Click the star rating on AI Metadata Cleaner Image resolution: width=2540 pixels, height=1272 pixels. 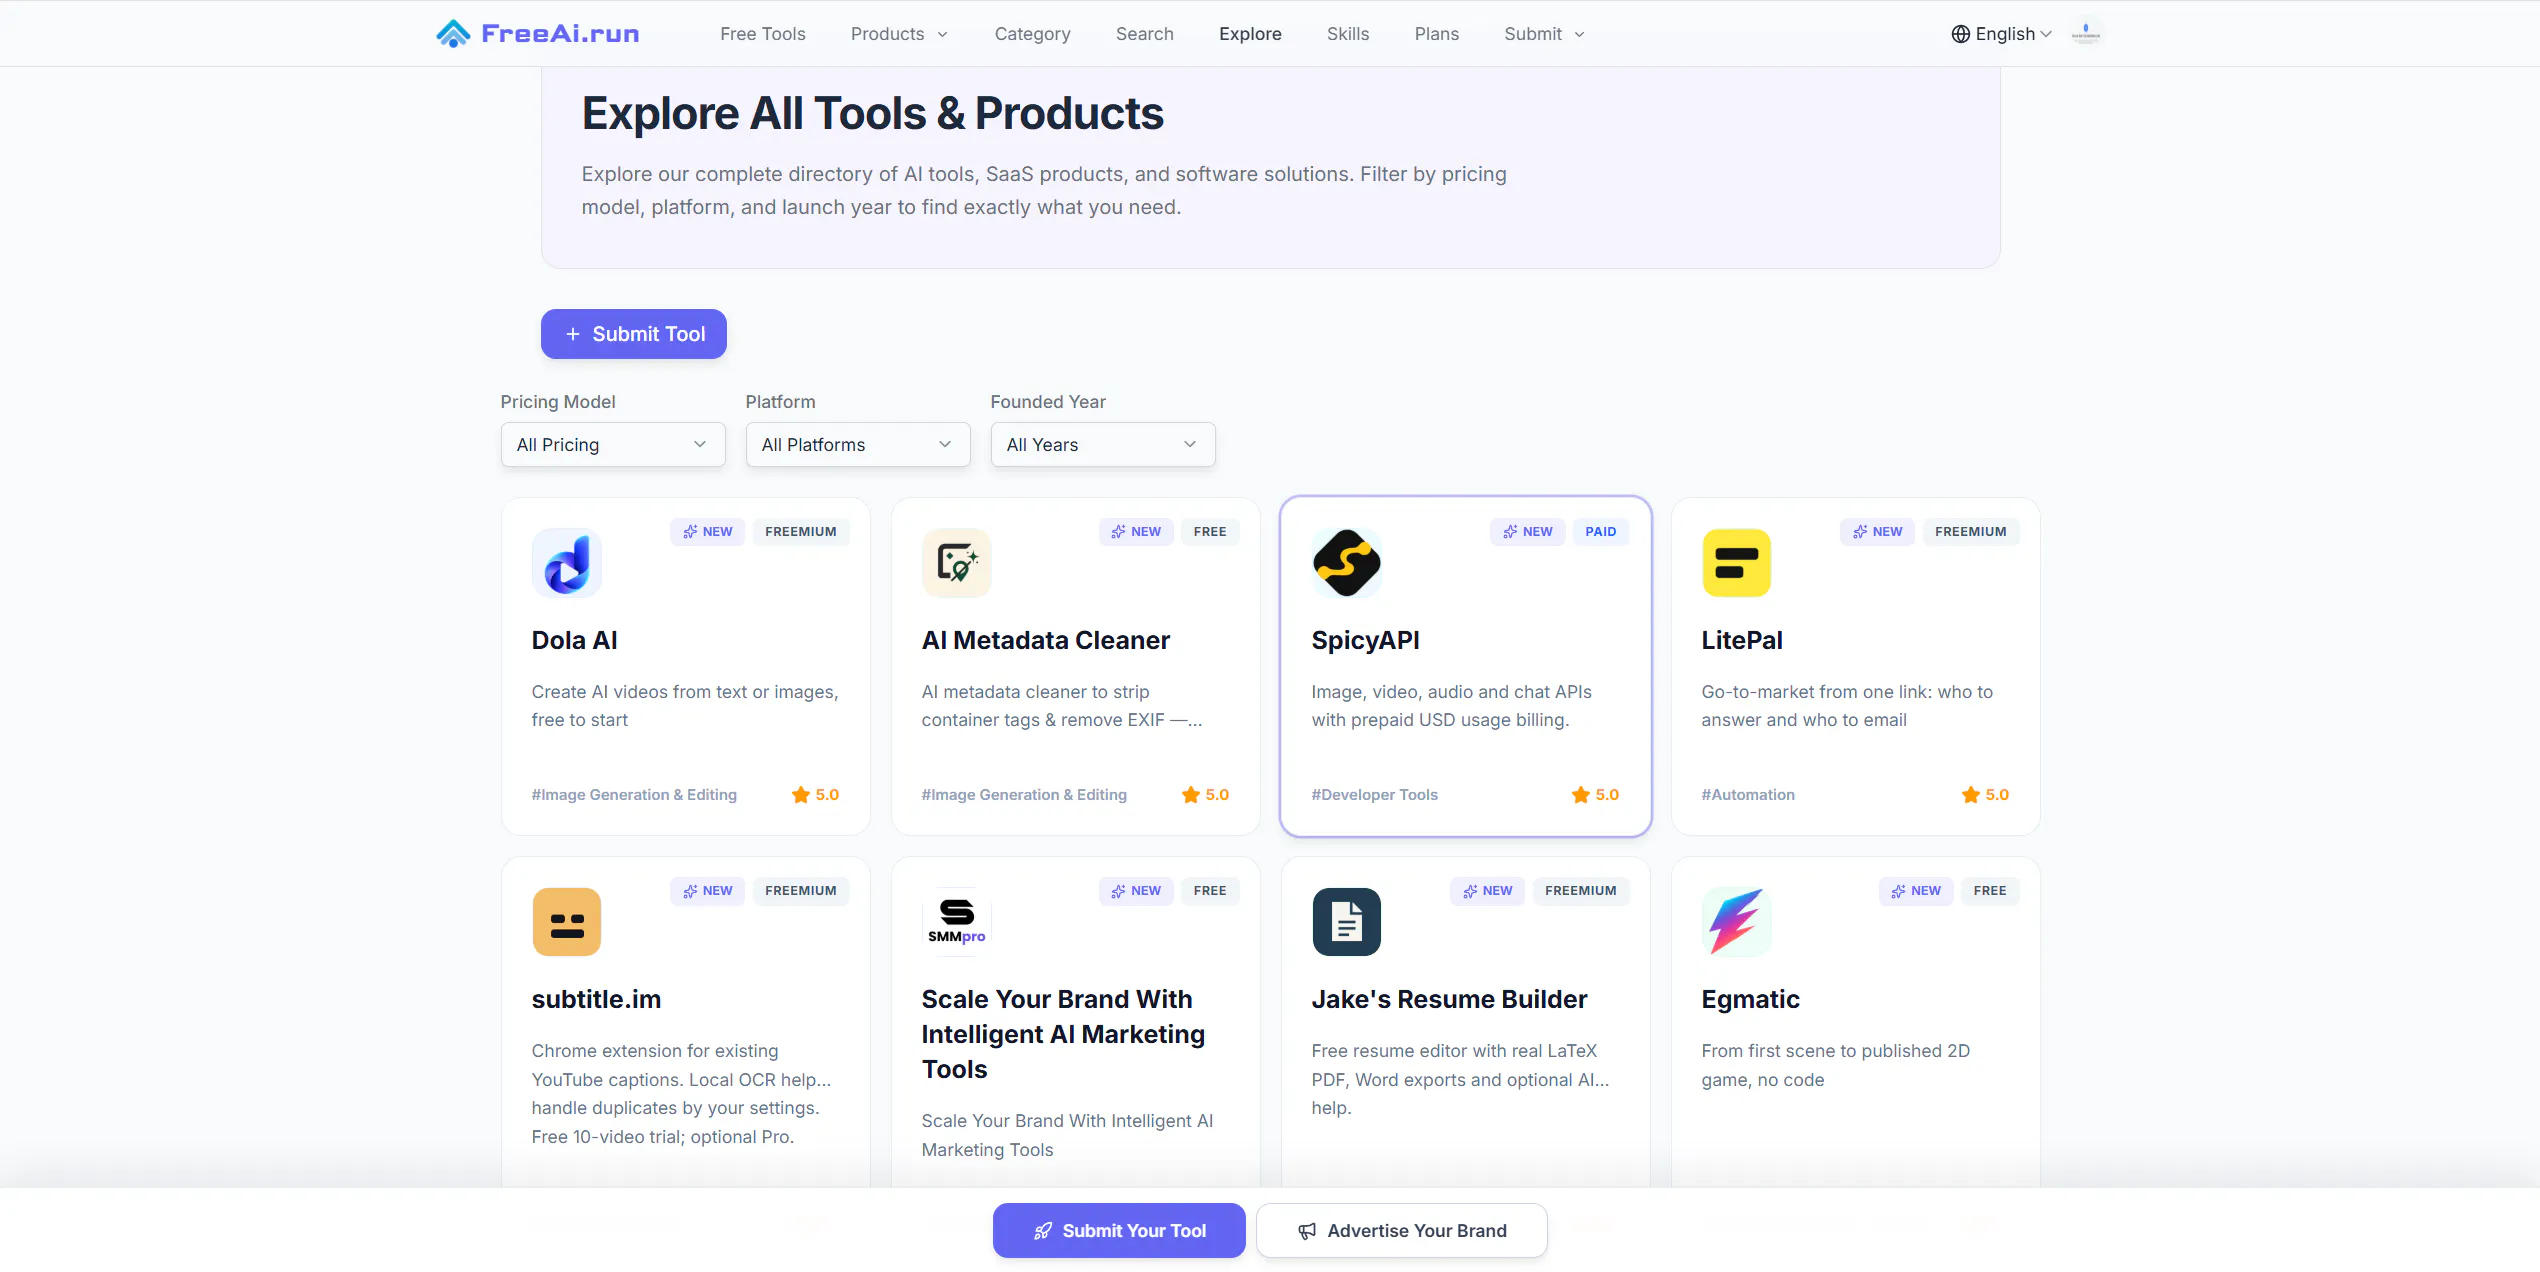pyautogui.click(x=1205, y=795)
